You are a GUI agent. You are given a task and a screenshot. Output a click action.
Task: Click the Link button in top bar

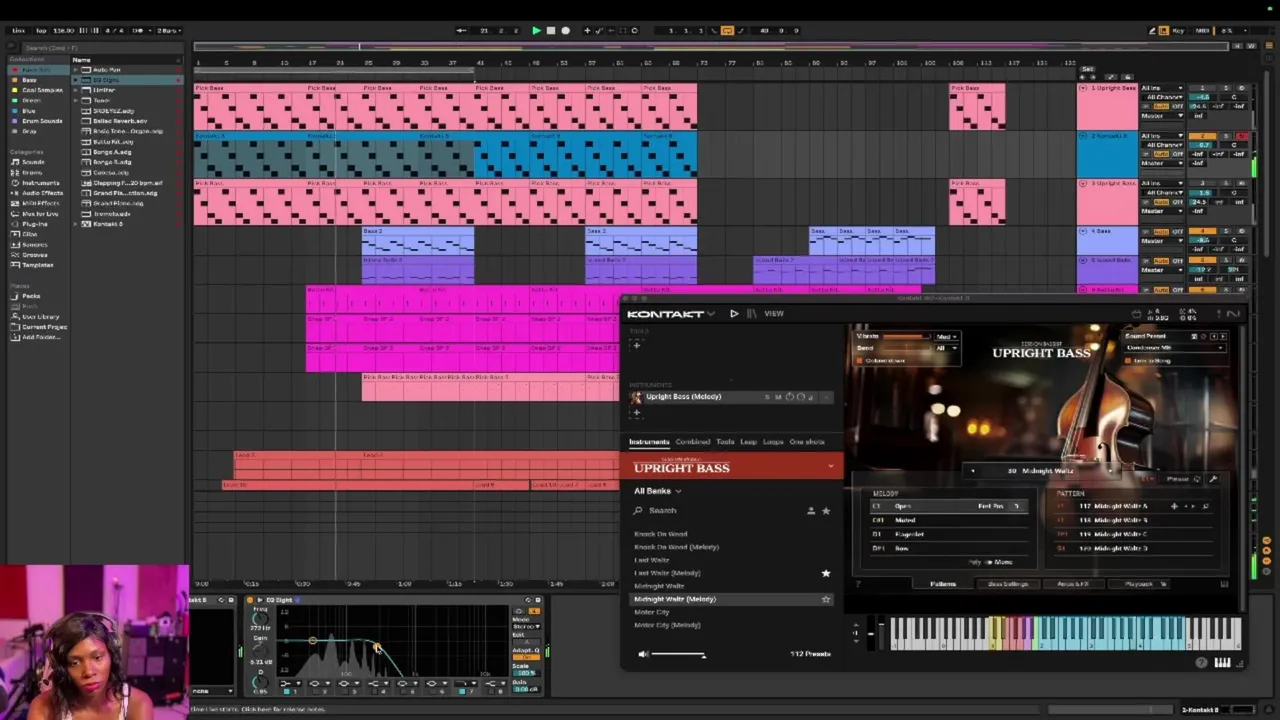tap(18, 31)
